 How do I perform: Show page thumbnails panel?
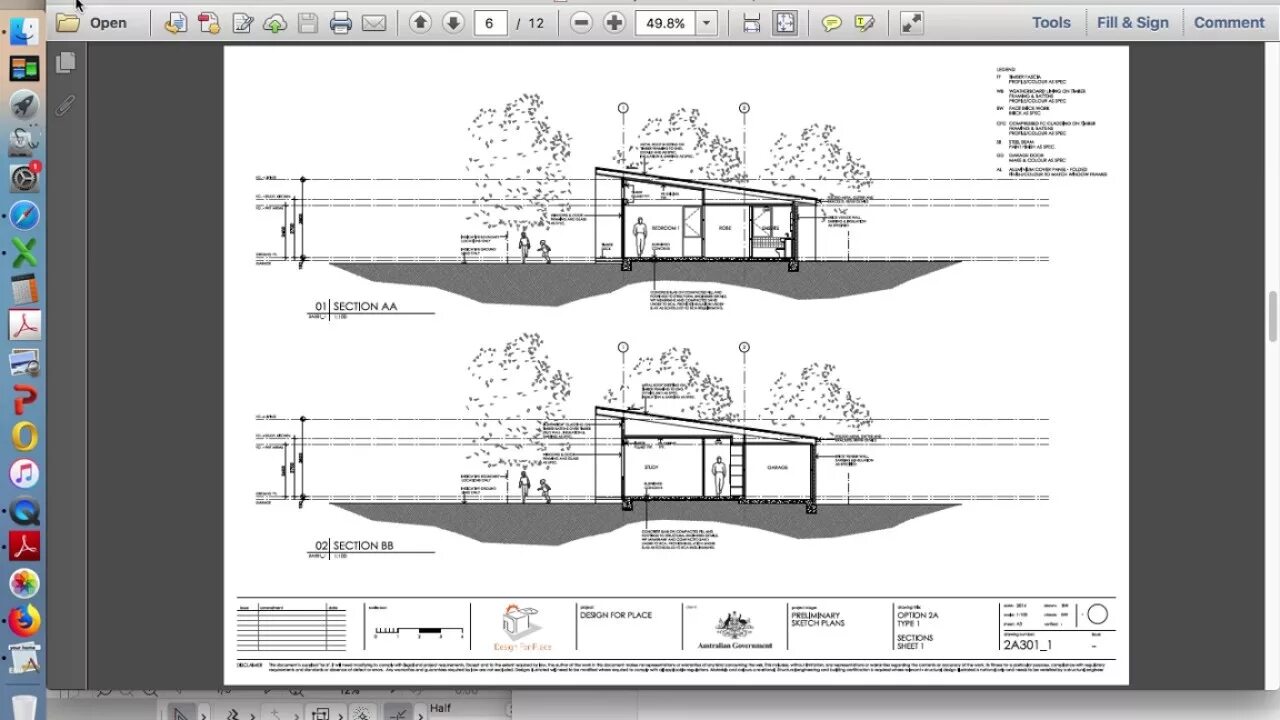click(66, 63)
